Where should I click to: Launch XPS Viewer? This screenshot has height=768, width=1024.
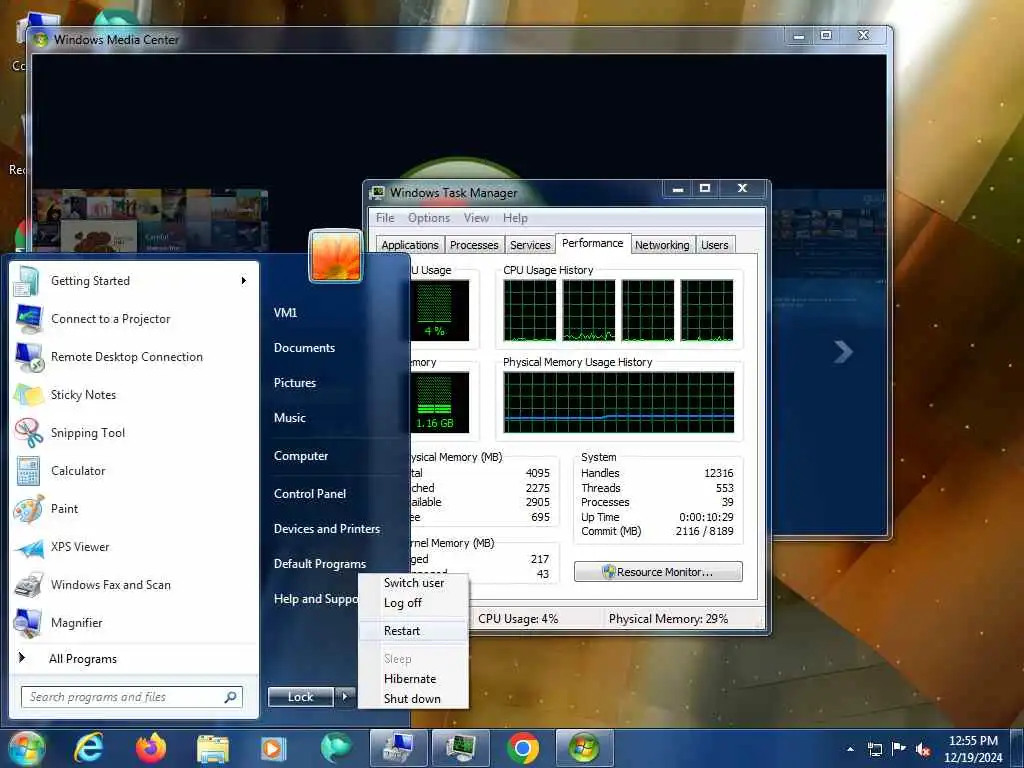(133, 547)
